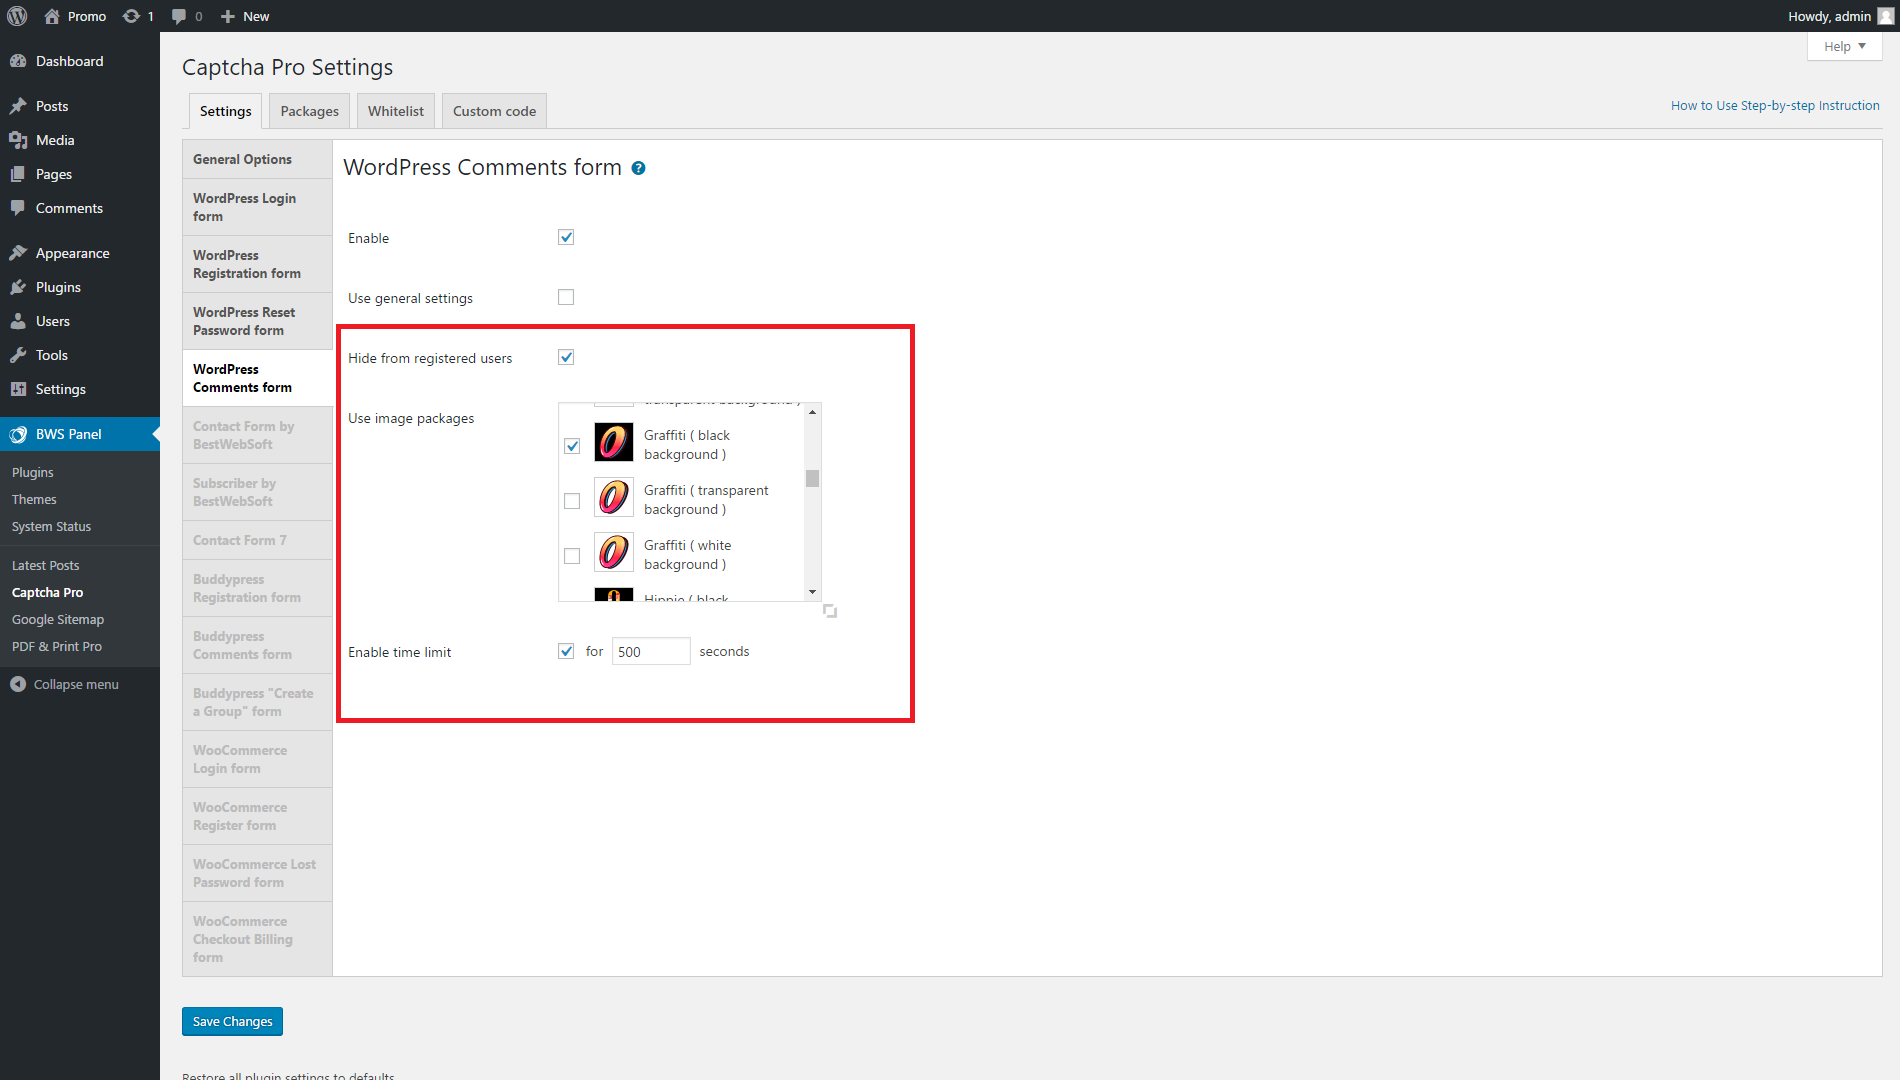1900x1080 pixels.
Task: Open PDF & Print Pro submenu item
Action: [57, 646]
